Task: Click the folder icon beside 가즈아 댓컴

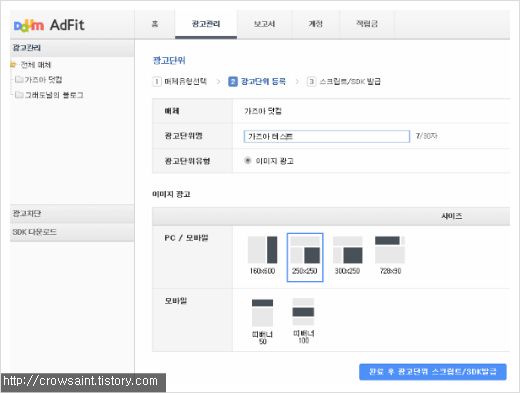Action: coord(19,79)
